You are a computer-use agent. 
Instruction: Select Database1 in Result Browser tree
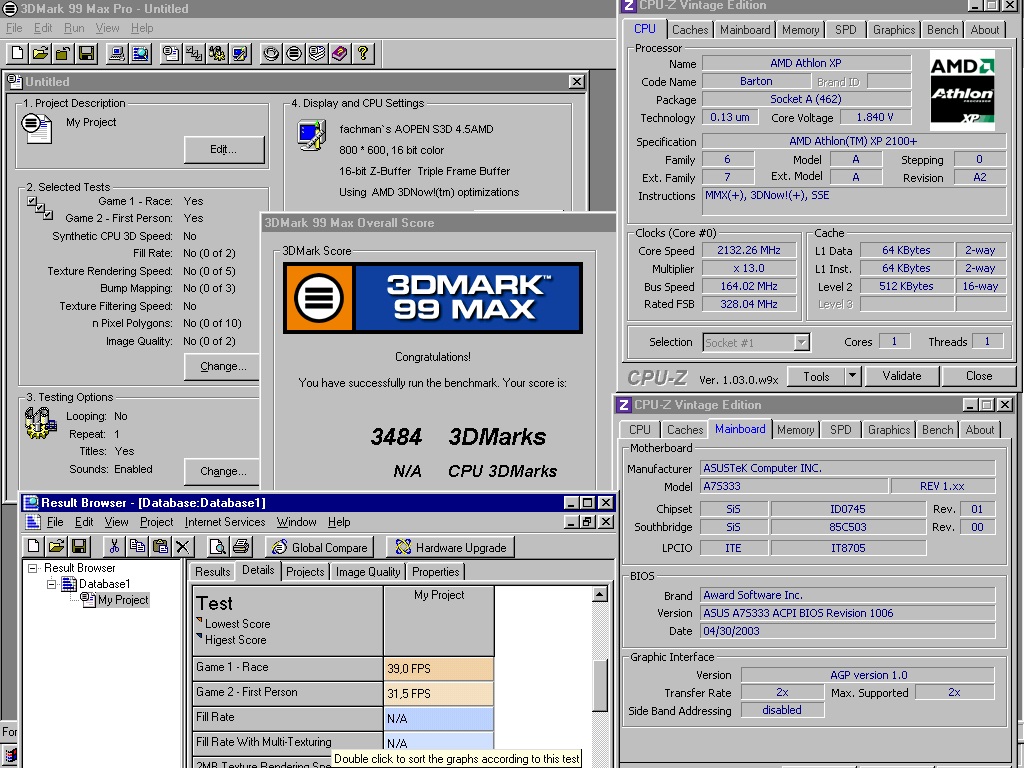click(104, 584)
